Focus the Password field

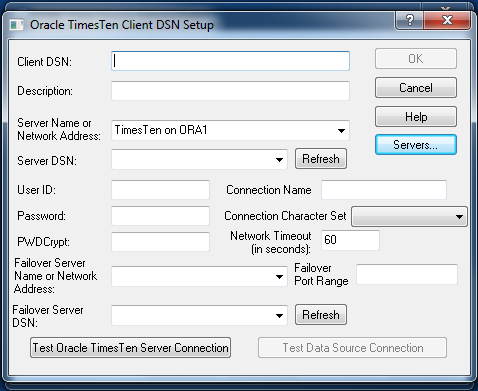coord(160,216)
